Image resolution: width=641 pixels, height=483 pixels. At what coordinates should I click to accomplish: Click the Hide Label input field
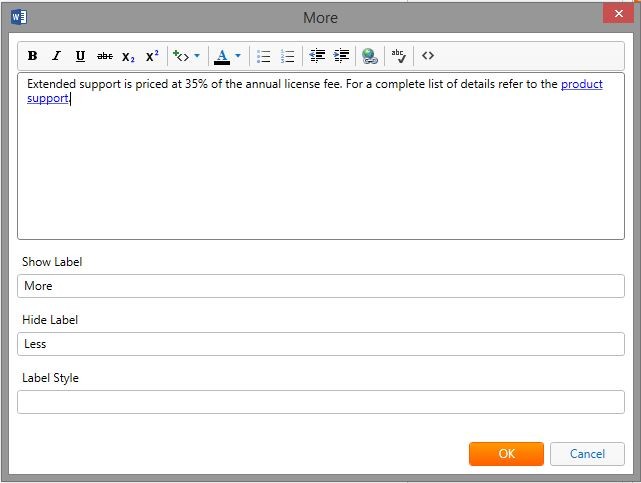(321, 344)
